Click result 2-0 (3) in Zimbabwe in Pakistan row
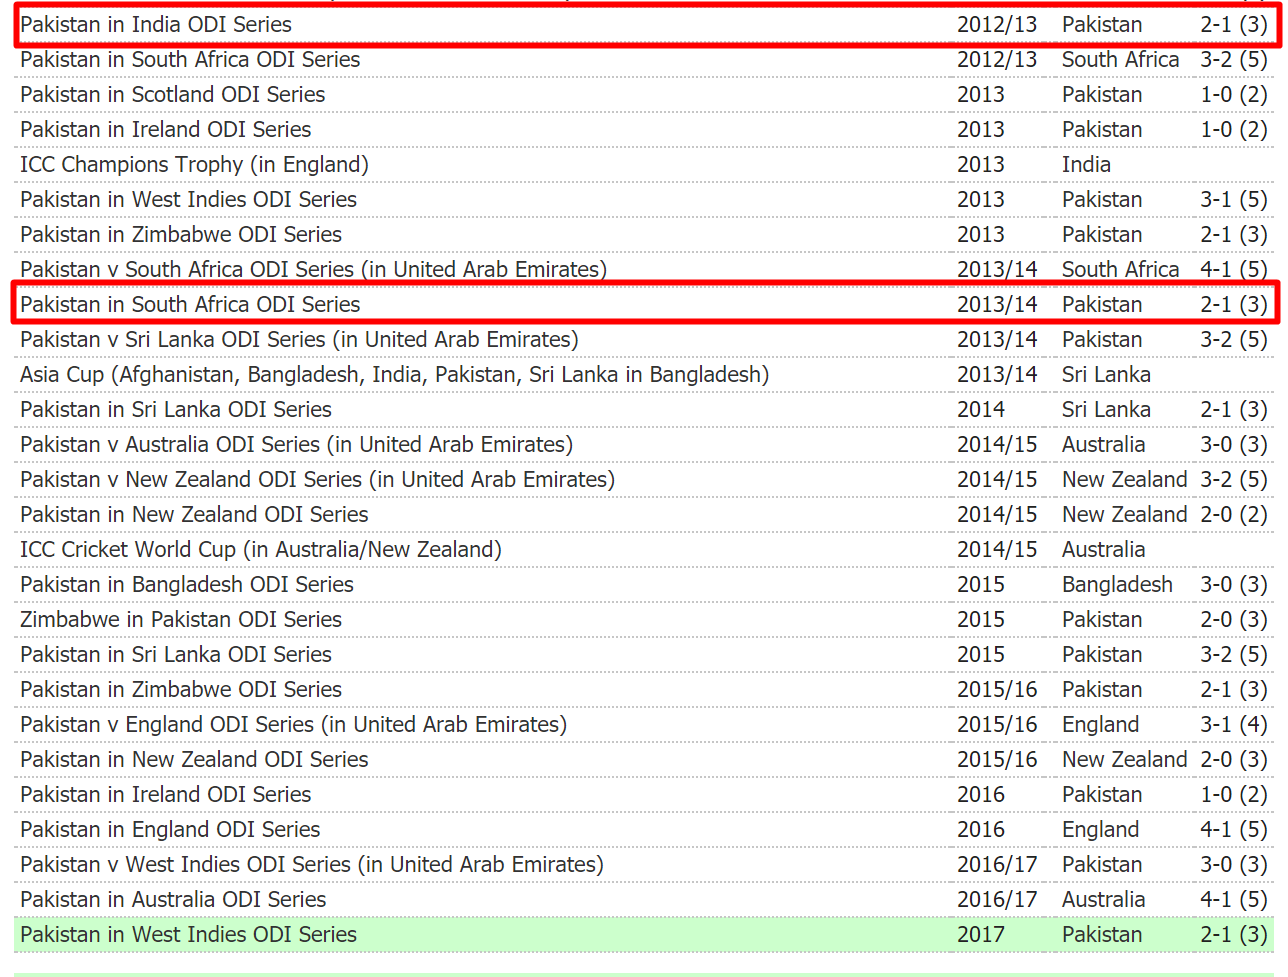Image resolution: width=1288 pixels, height=977 pixels. pyautogui.click(x=1234, y=619)
